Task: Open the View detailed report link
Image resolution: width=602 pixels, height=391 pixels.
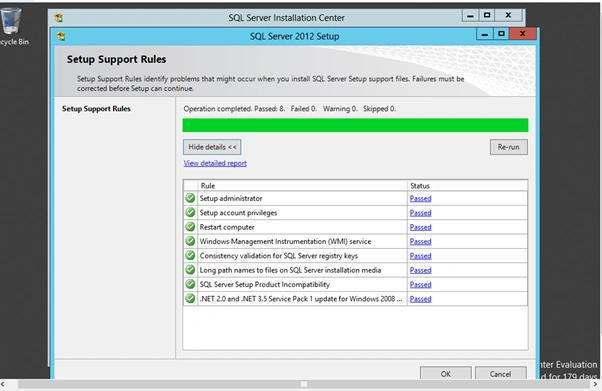Action: 215,163
